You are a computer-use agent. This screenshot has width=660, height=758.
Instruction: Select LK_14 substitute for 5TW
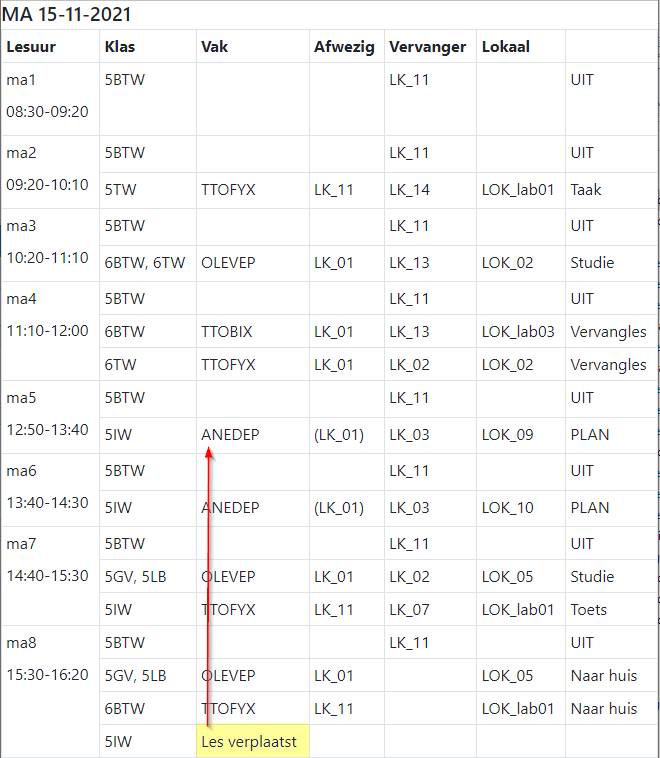click(x=410, y=190)
